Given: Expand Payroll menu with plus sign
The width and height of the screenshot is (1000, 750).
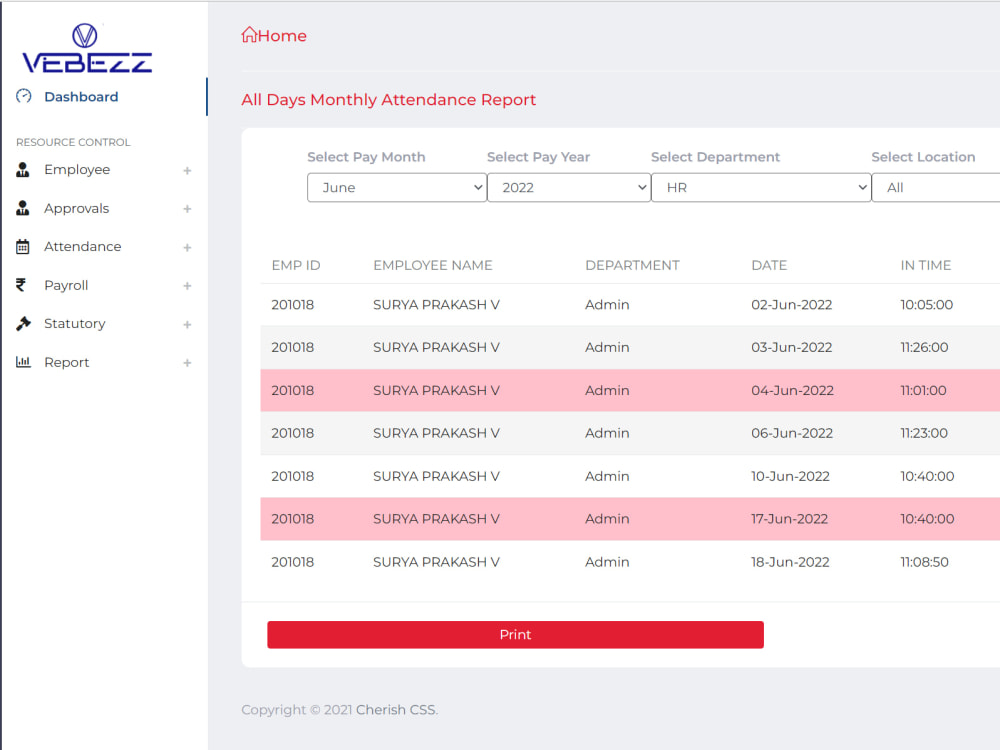Looking at the screenshot, I should [187, 286].
